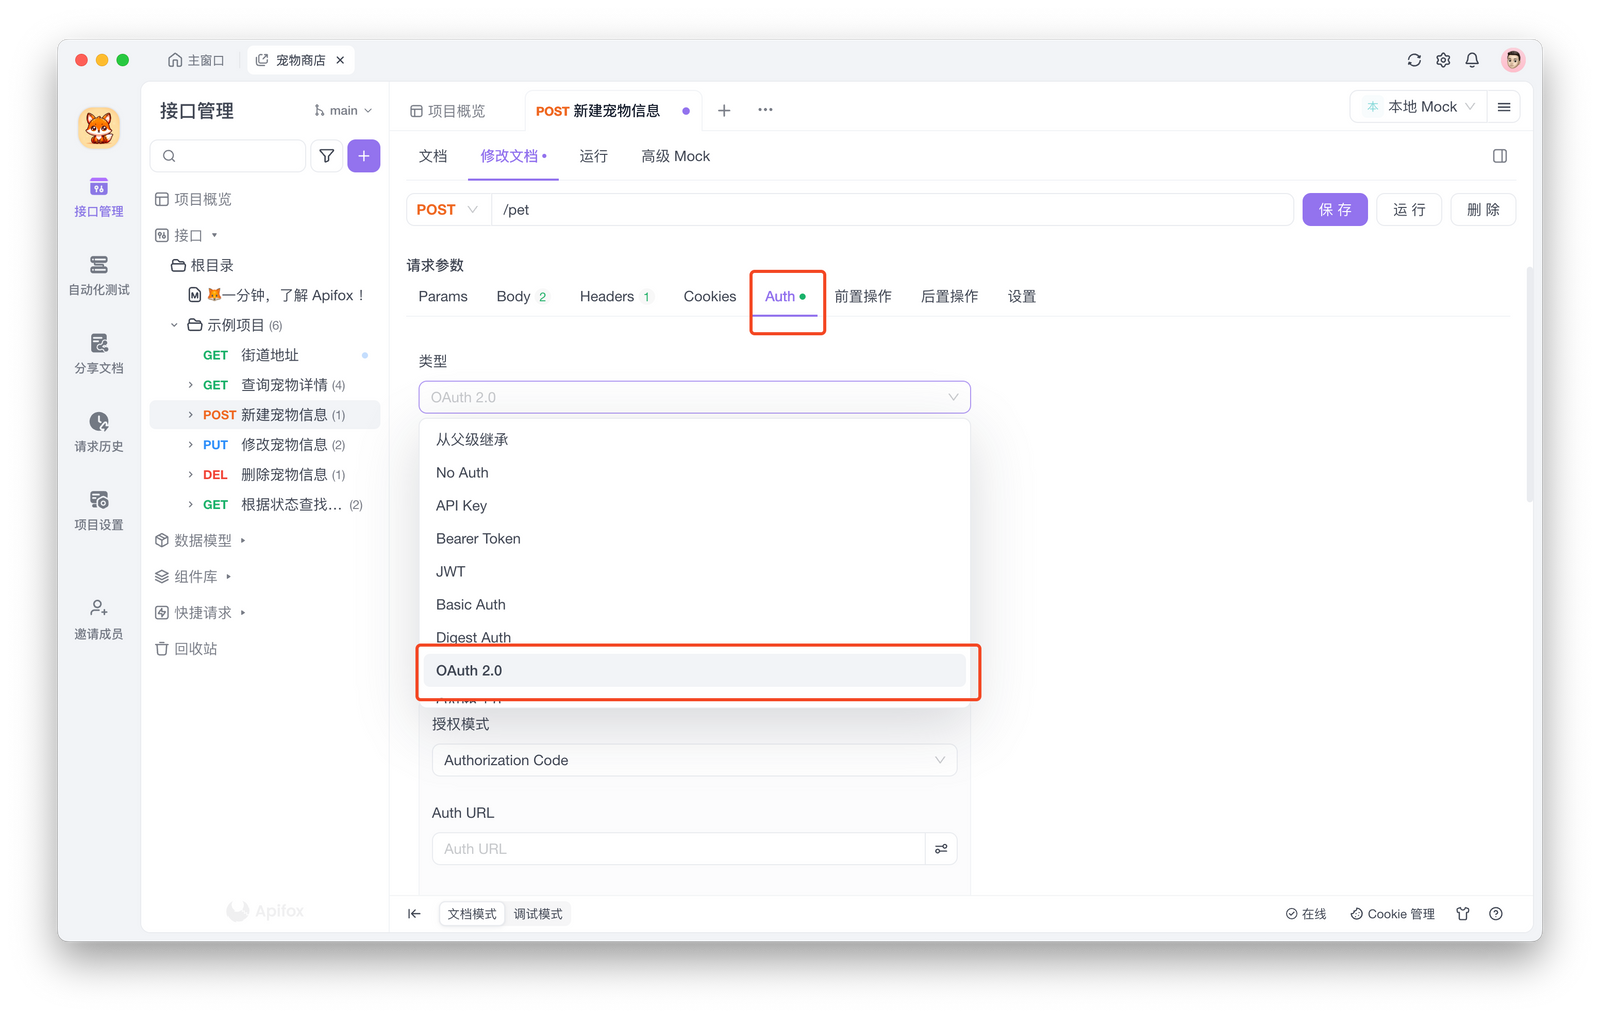The height and width of the screenshot is (1018, 1600).
Task: Open the POST method dropdown
Action: (448, 210)
